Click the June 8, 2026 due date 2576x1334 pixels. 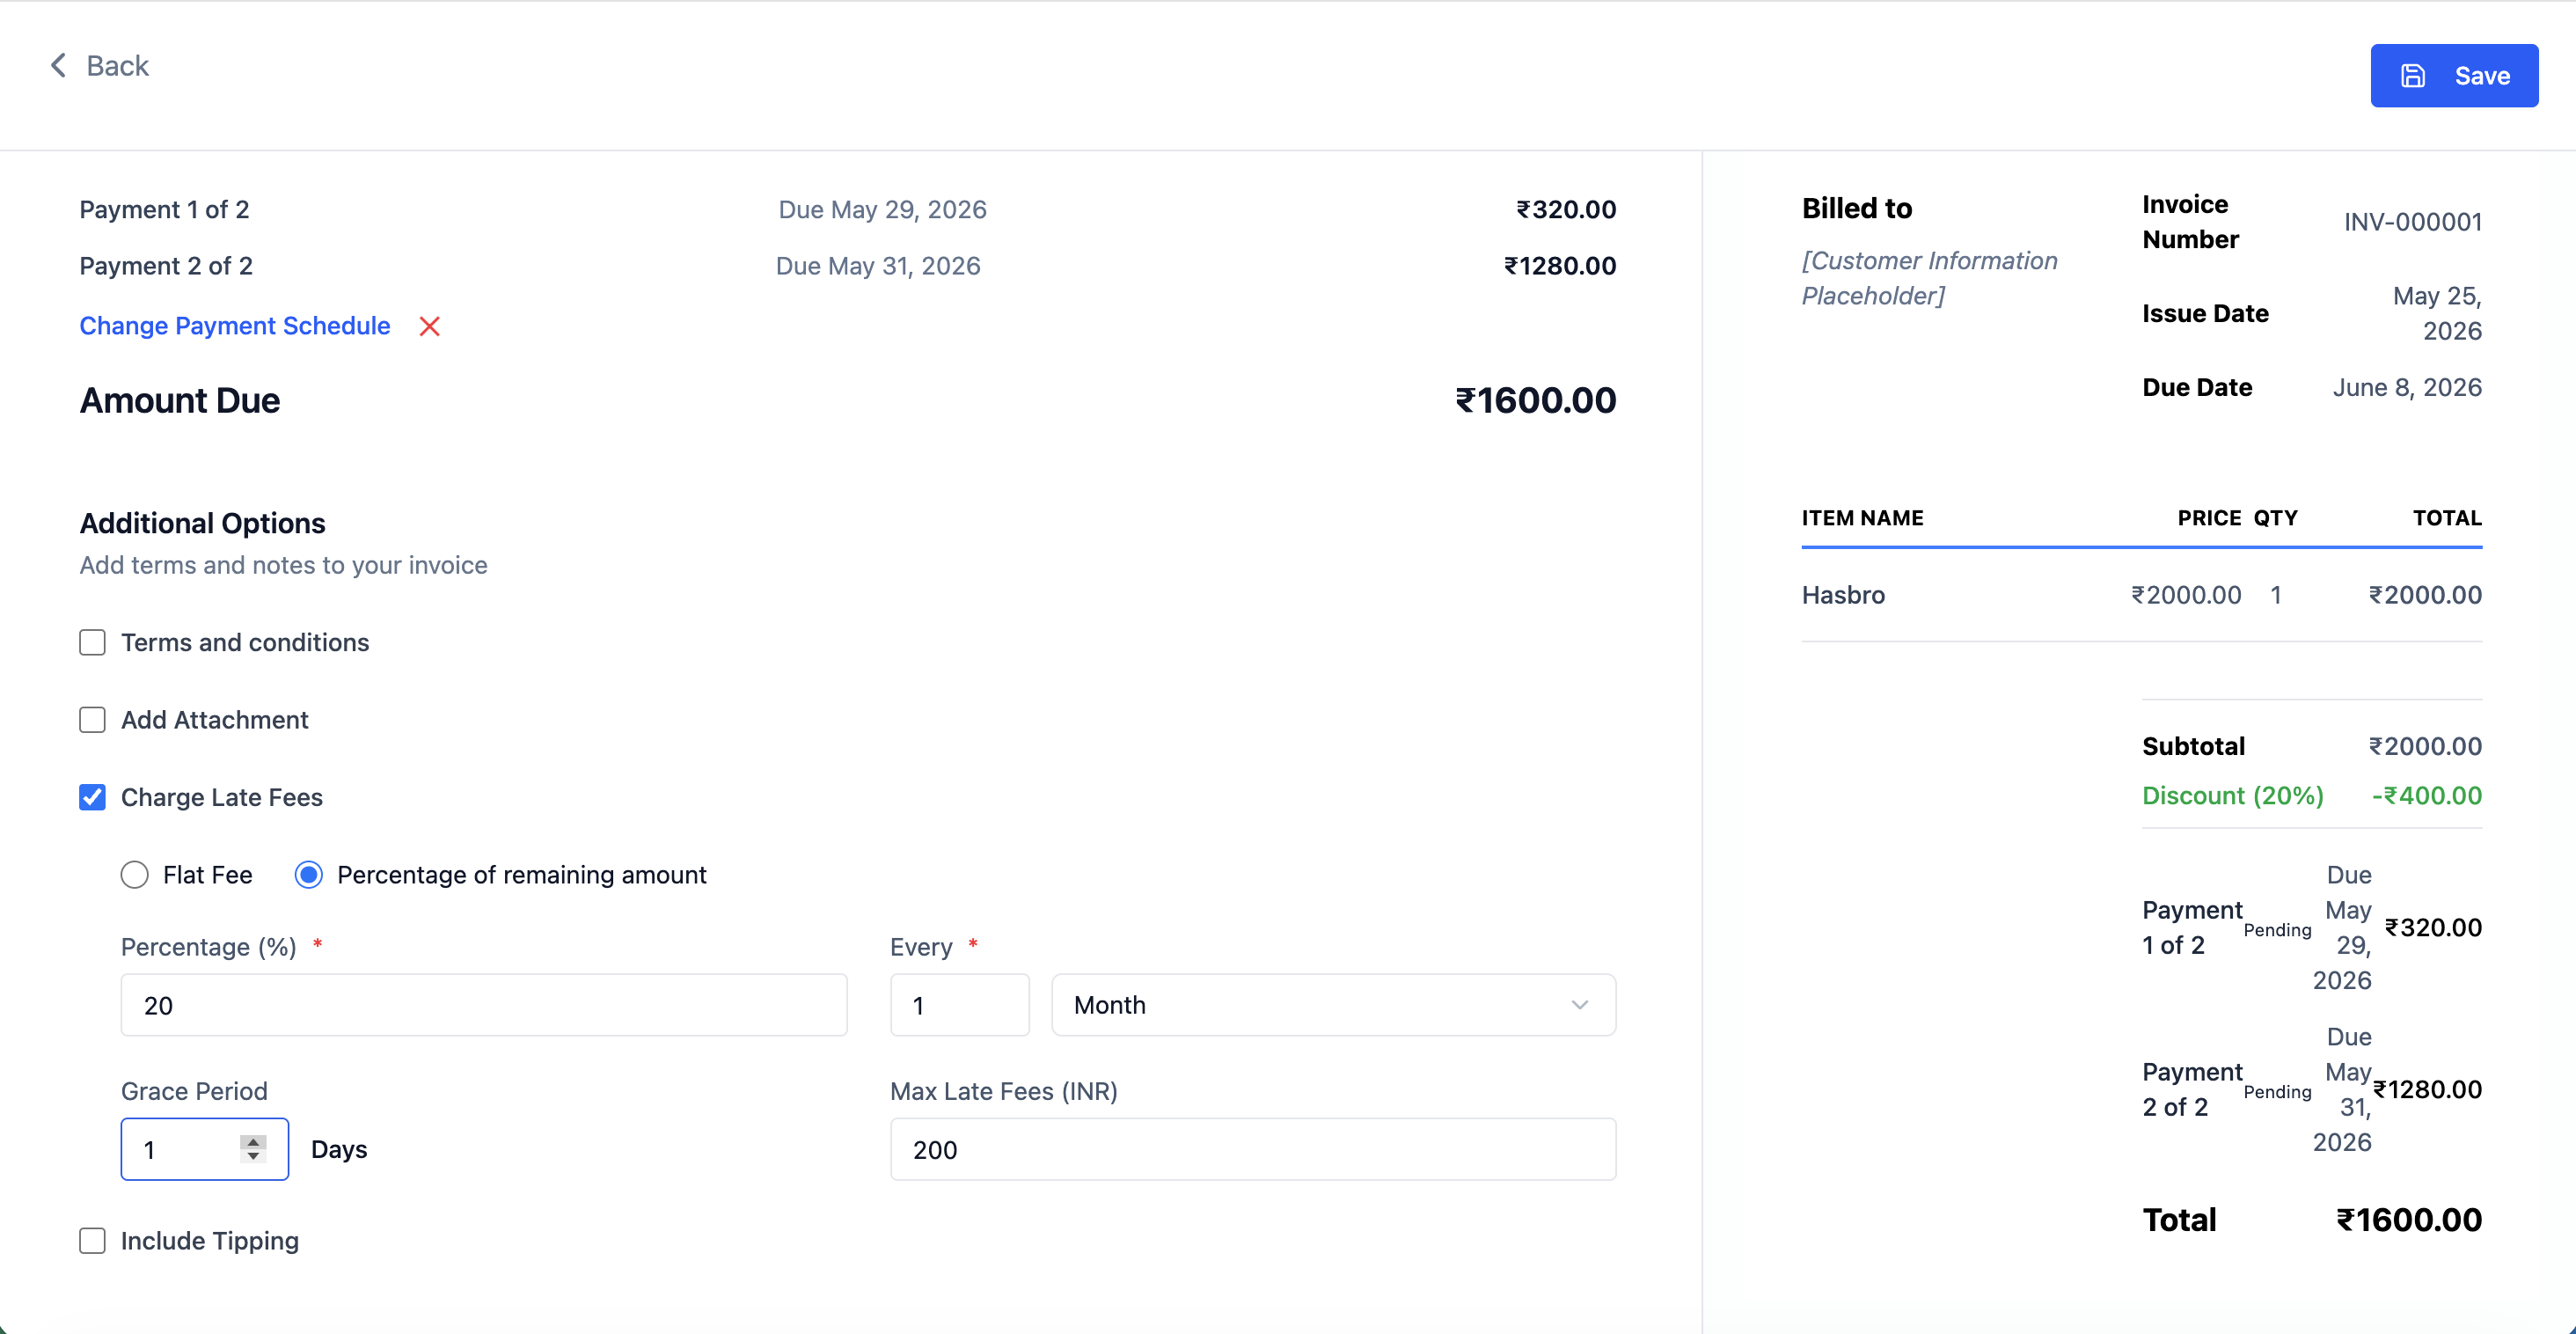click(x=2406, y=388)
